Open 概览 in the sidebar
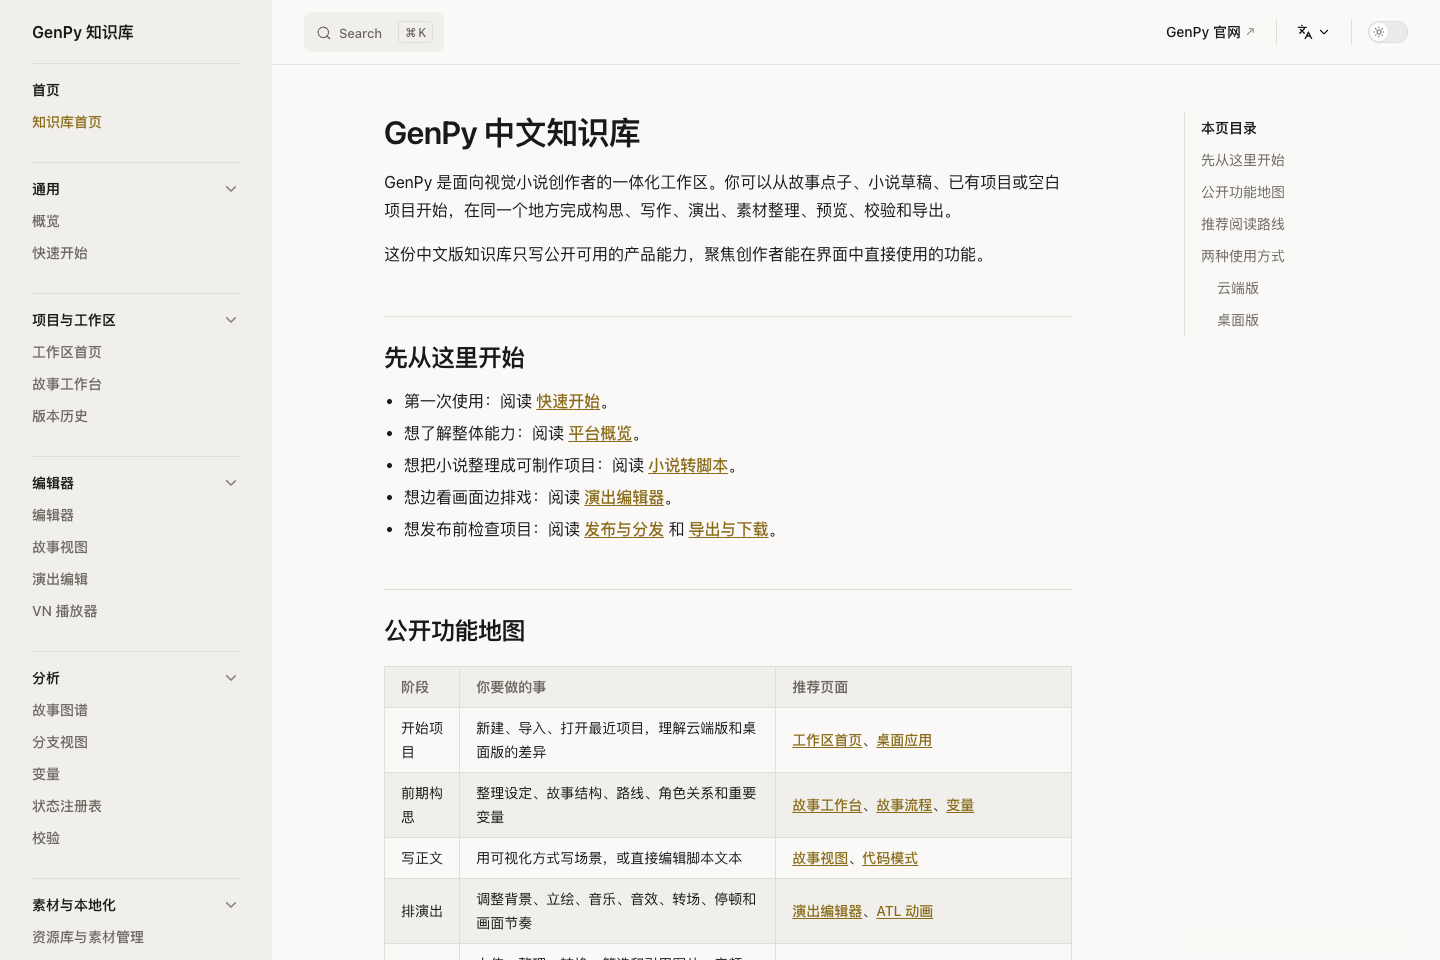 click(x=46, y=221)
